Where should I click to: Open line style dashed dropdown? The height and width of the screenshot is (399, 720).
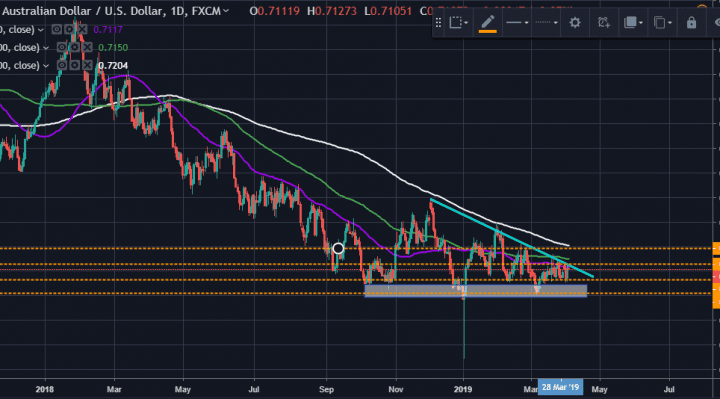(546, 22)
